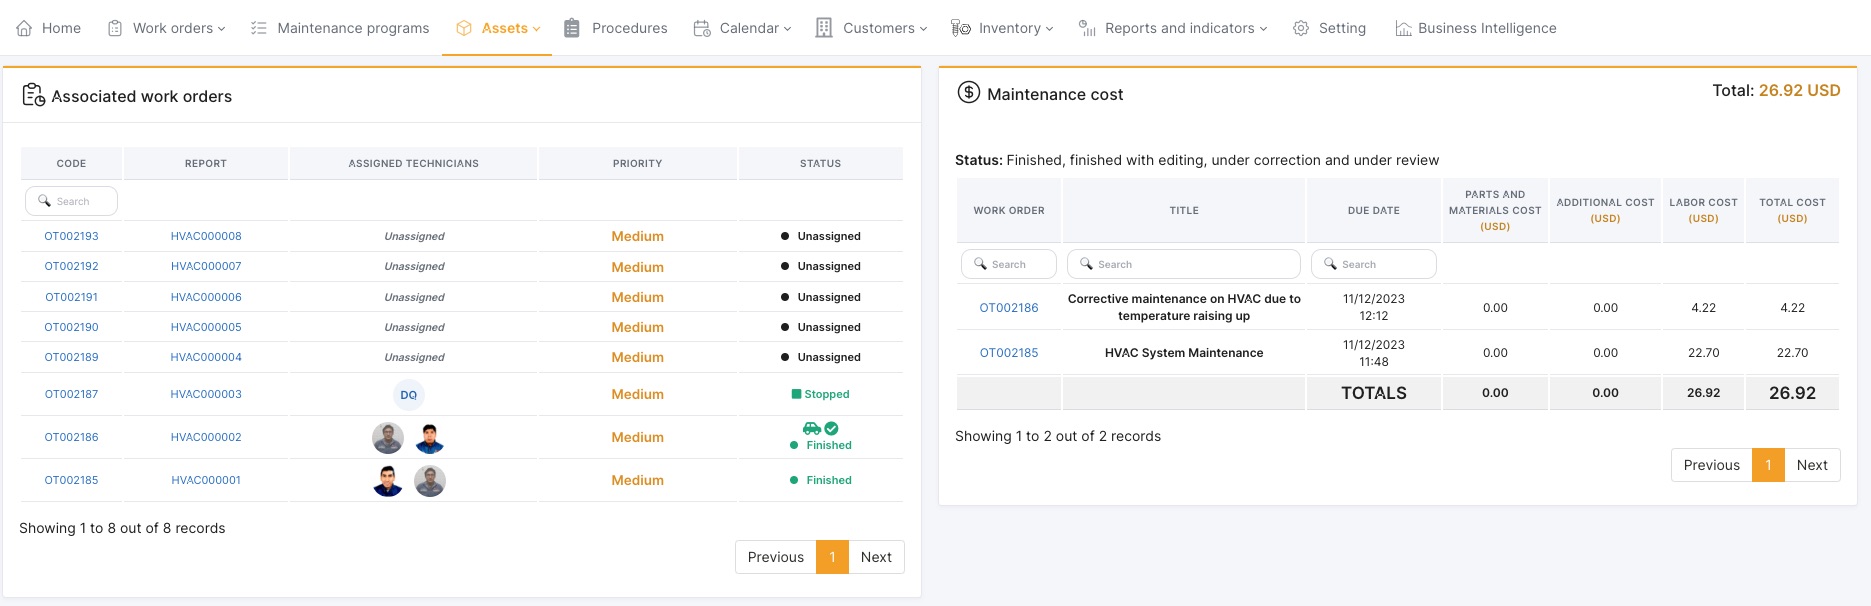
Task: Click the green vehicle icon in OT002186 status
Action: click(812, 428)
